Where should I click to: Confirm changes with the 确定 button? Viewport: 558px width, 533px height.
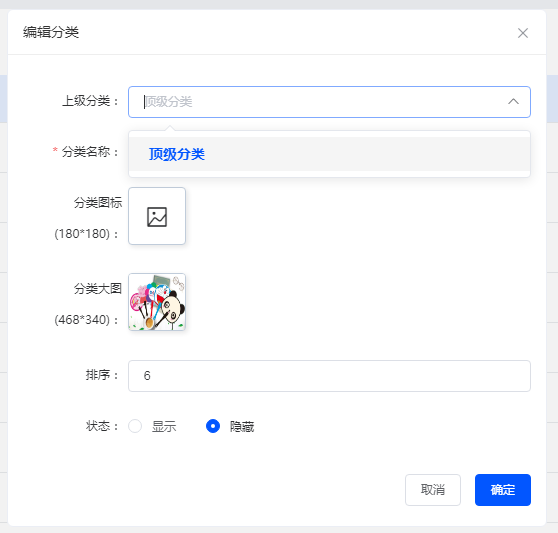point(502,490)
